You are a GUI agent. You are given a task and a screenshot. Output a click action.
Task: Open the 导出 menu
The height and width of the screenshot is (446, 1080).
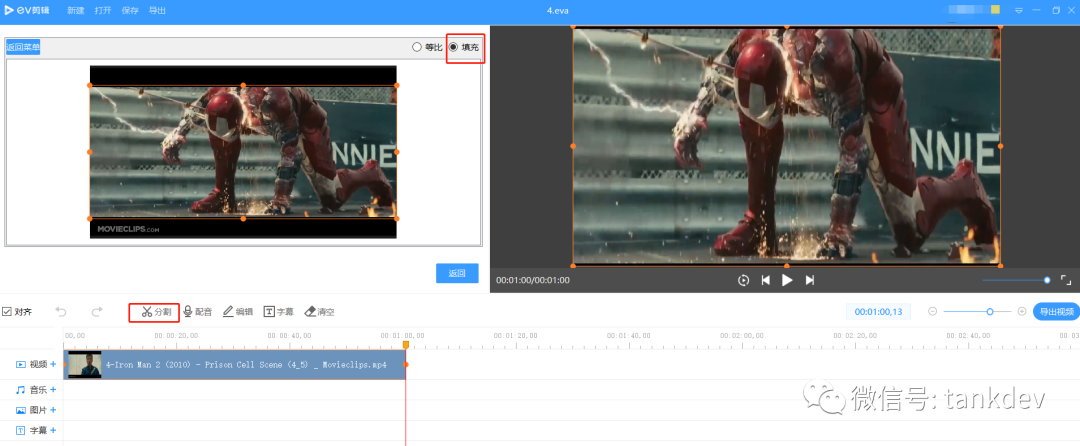point(157,10)
